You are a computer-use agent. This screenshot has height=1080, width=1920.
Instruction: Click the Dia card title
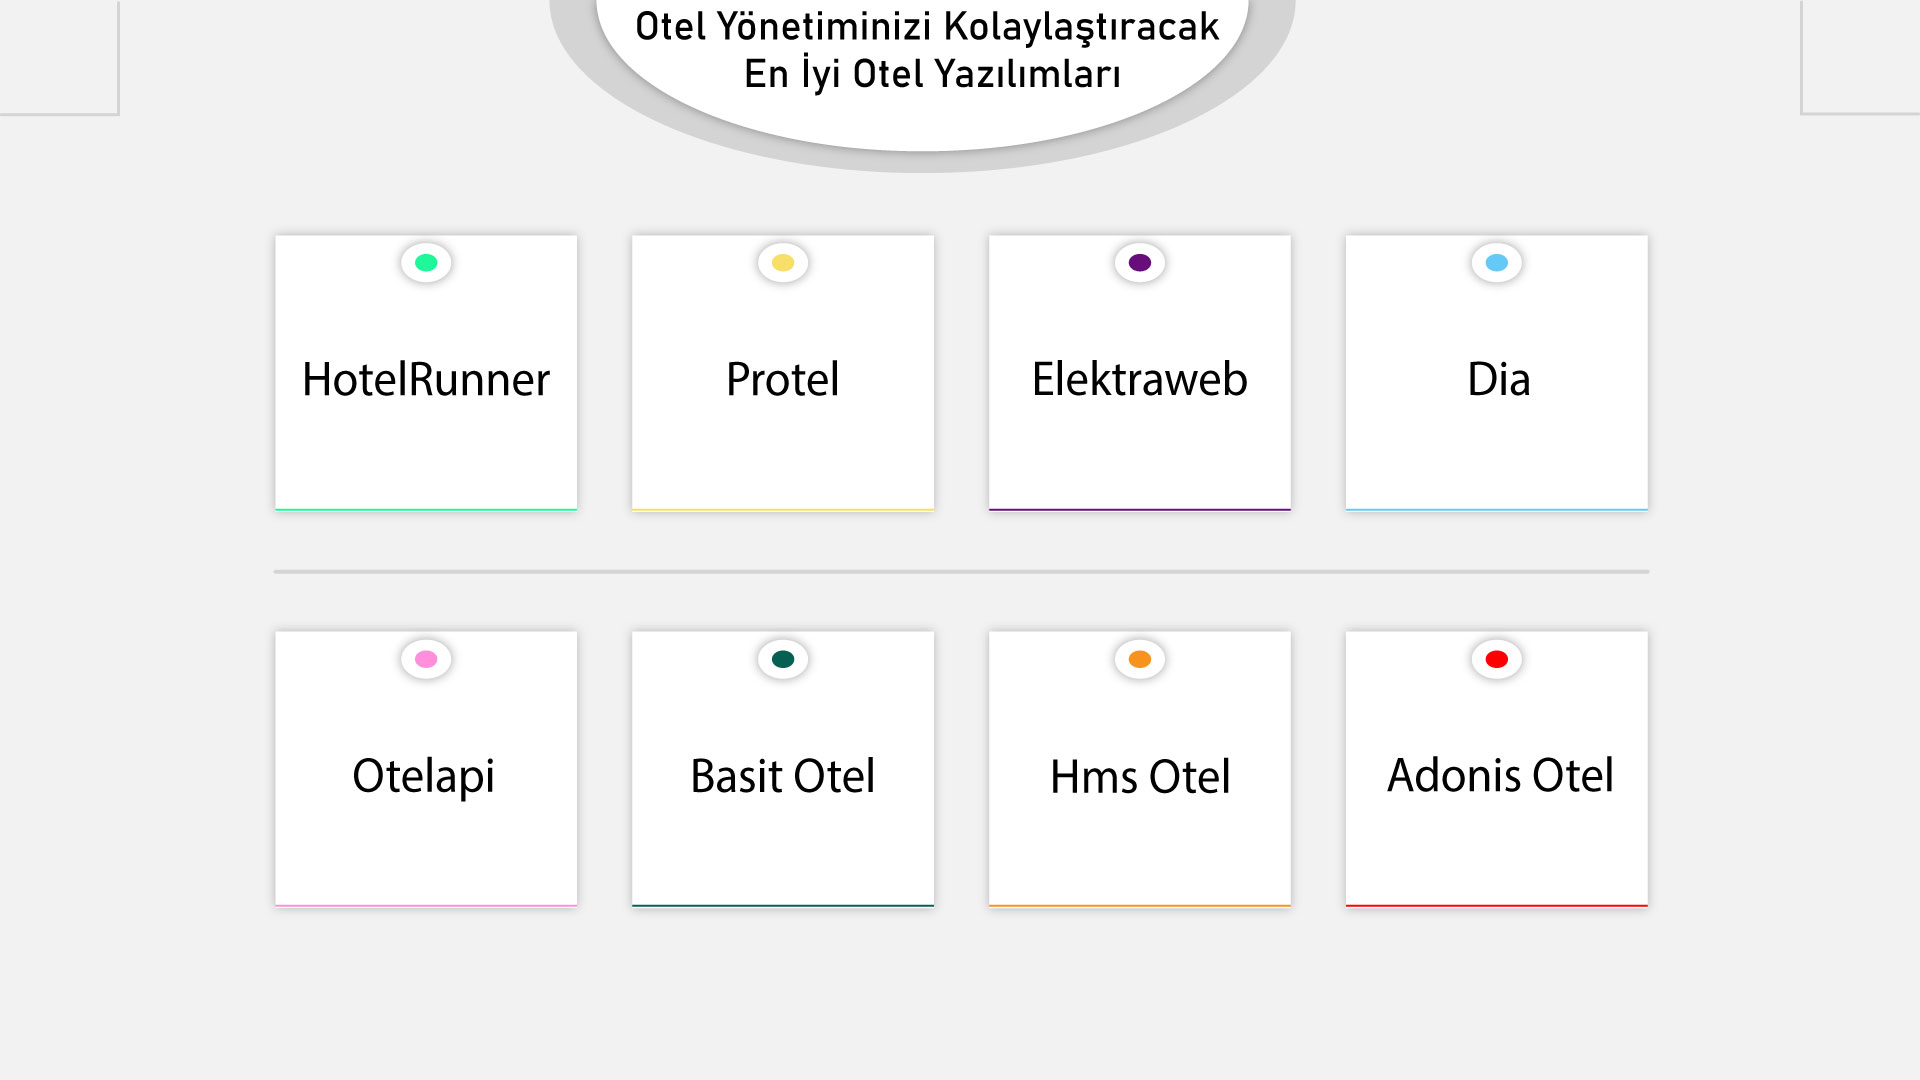1498,380
